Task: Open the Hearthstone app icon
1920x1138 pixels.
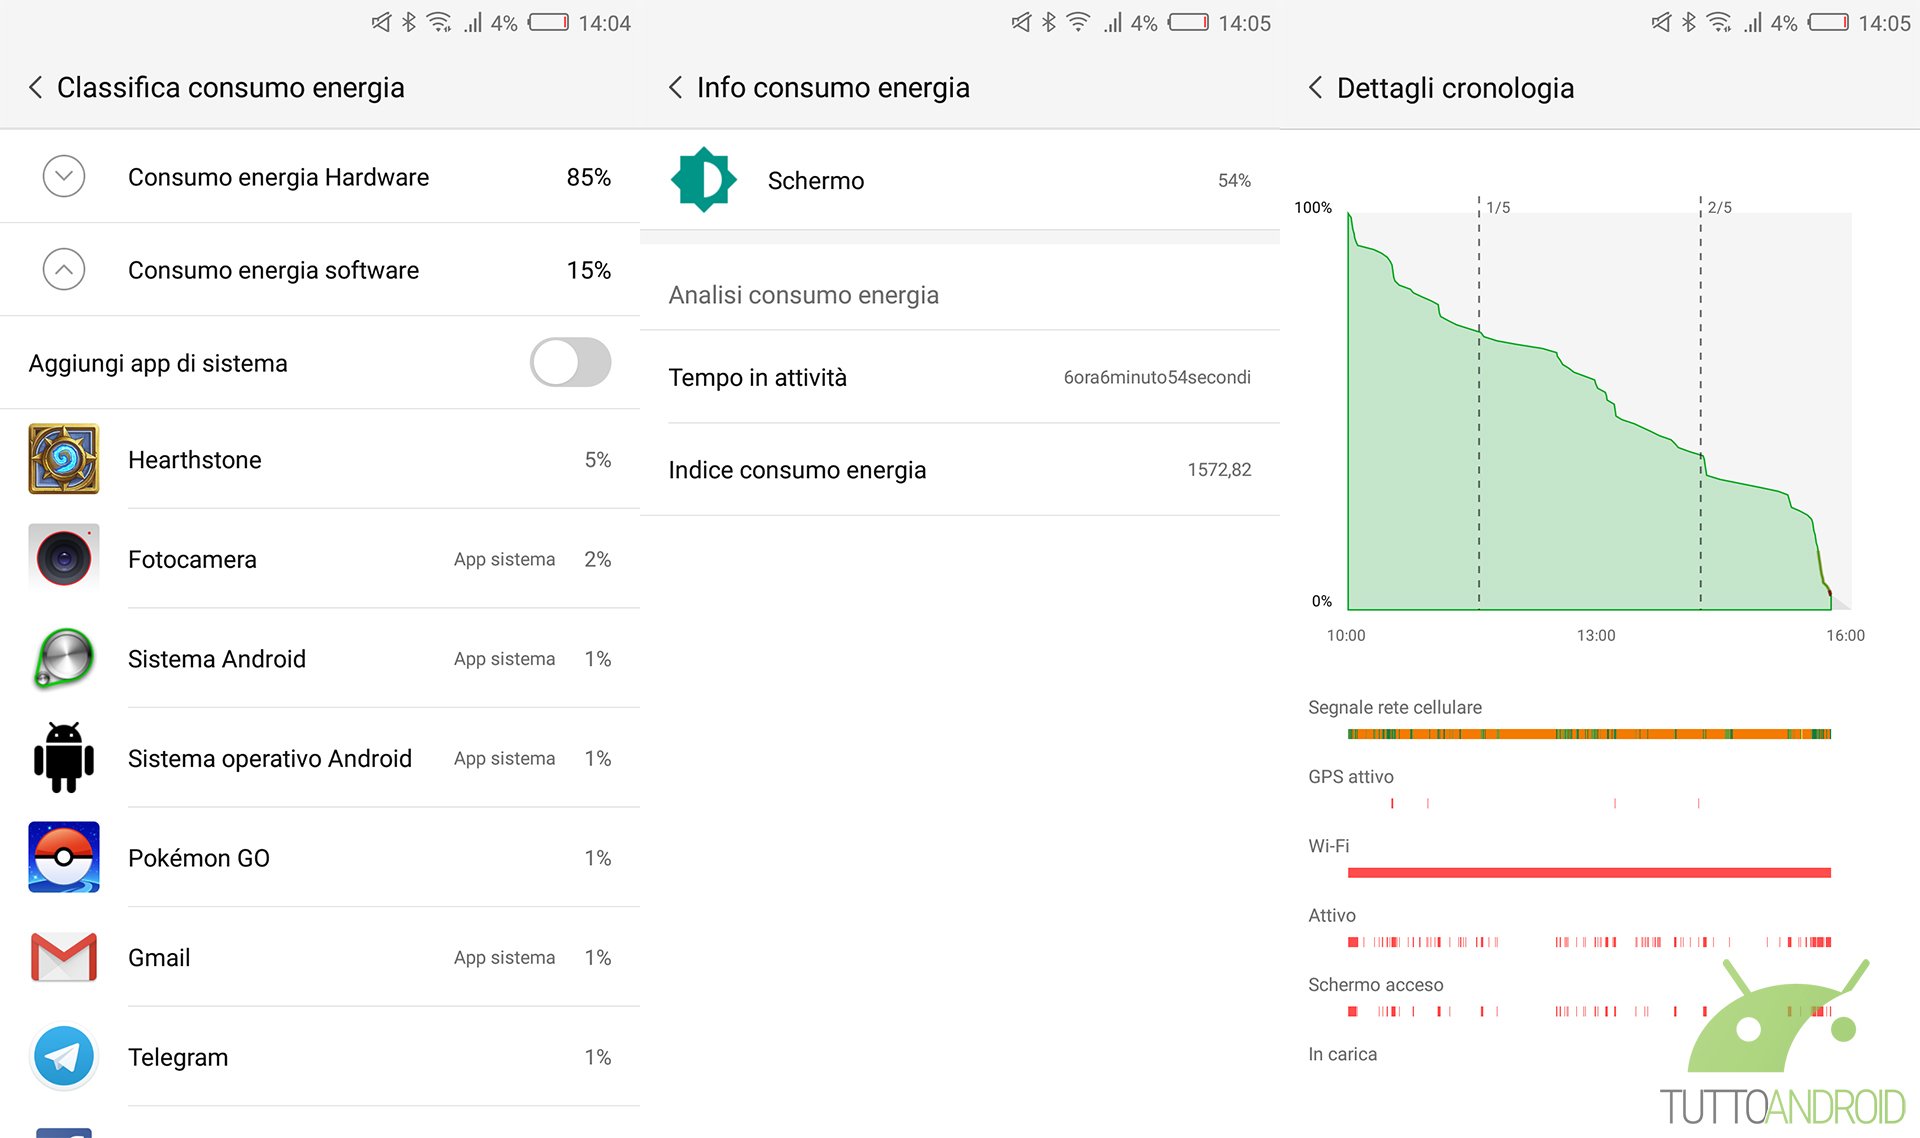Action: pyautogui.click(x=64, y=459)
